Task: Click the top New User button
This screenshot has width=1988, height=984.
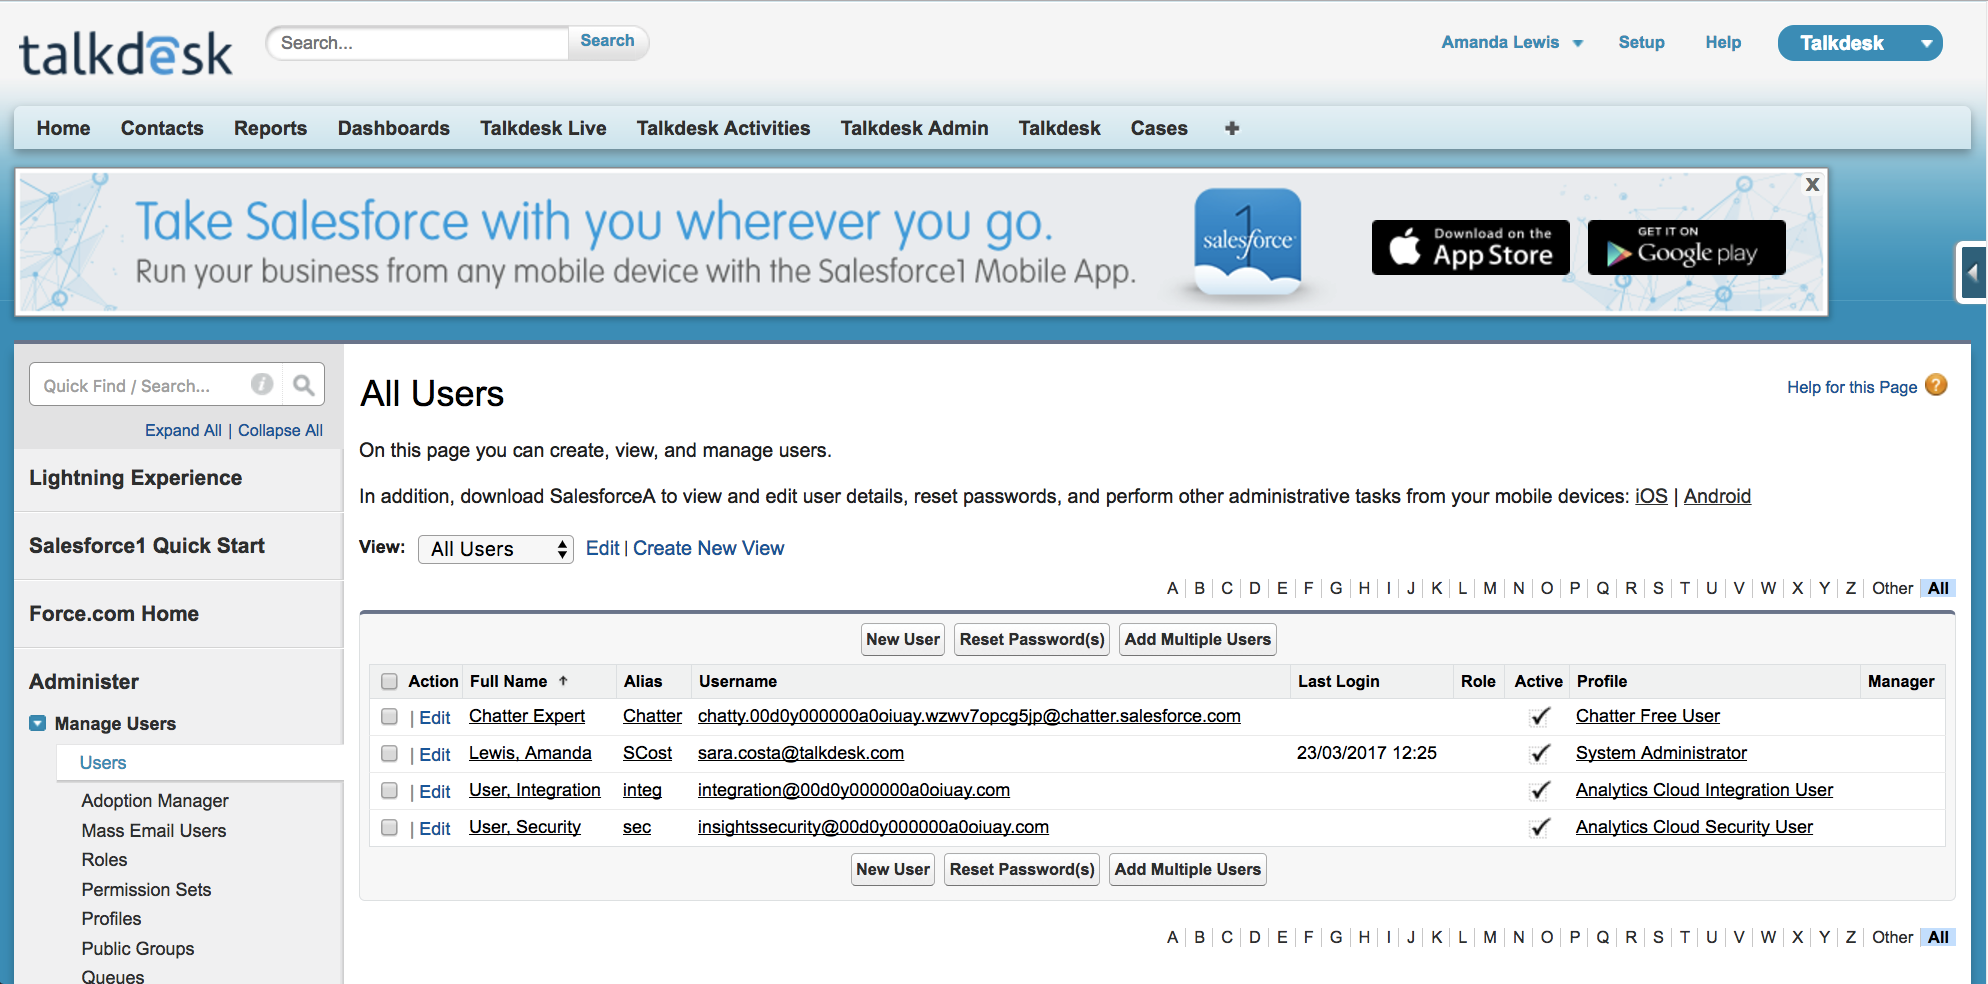Action: tap(902, 639)
